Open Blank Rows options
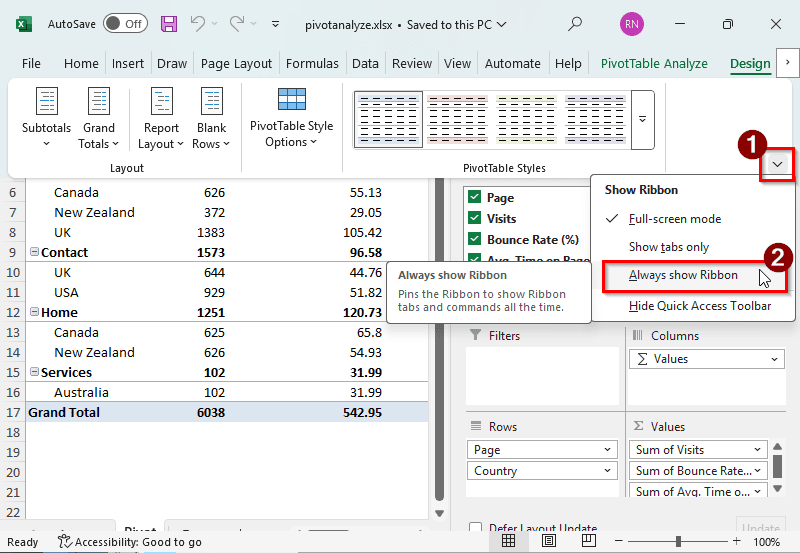This screenshot has height=553, width=800. coord(211,118)
